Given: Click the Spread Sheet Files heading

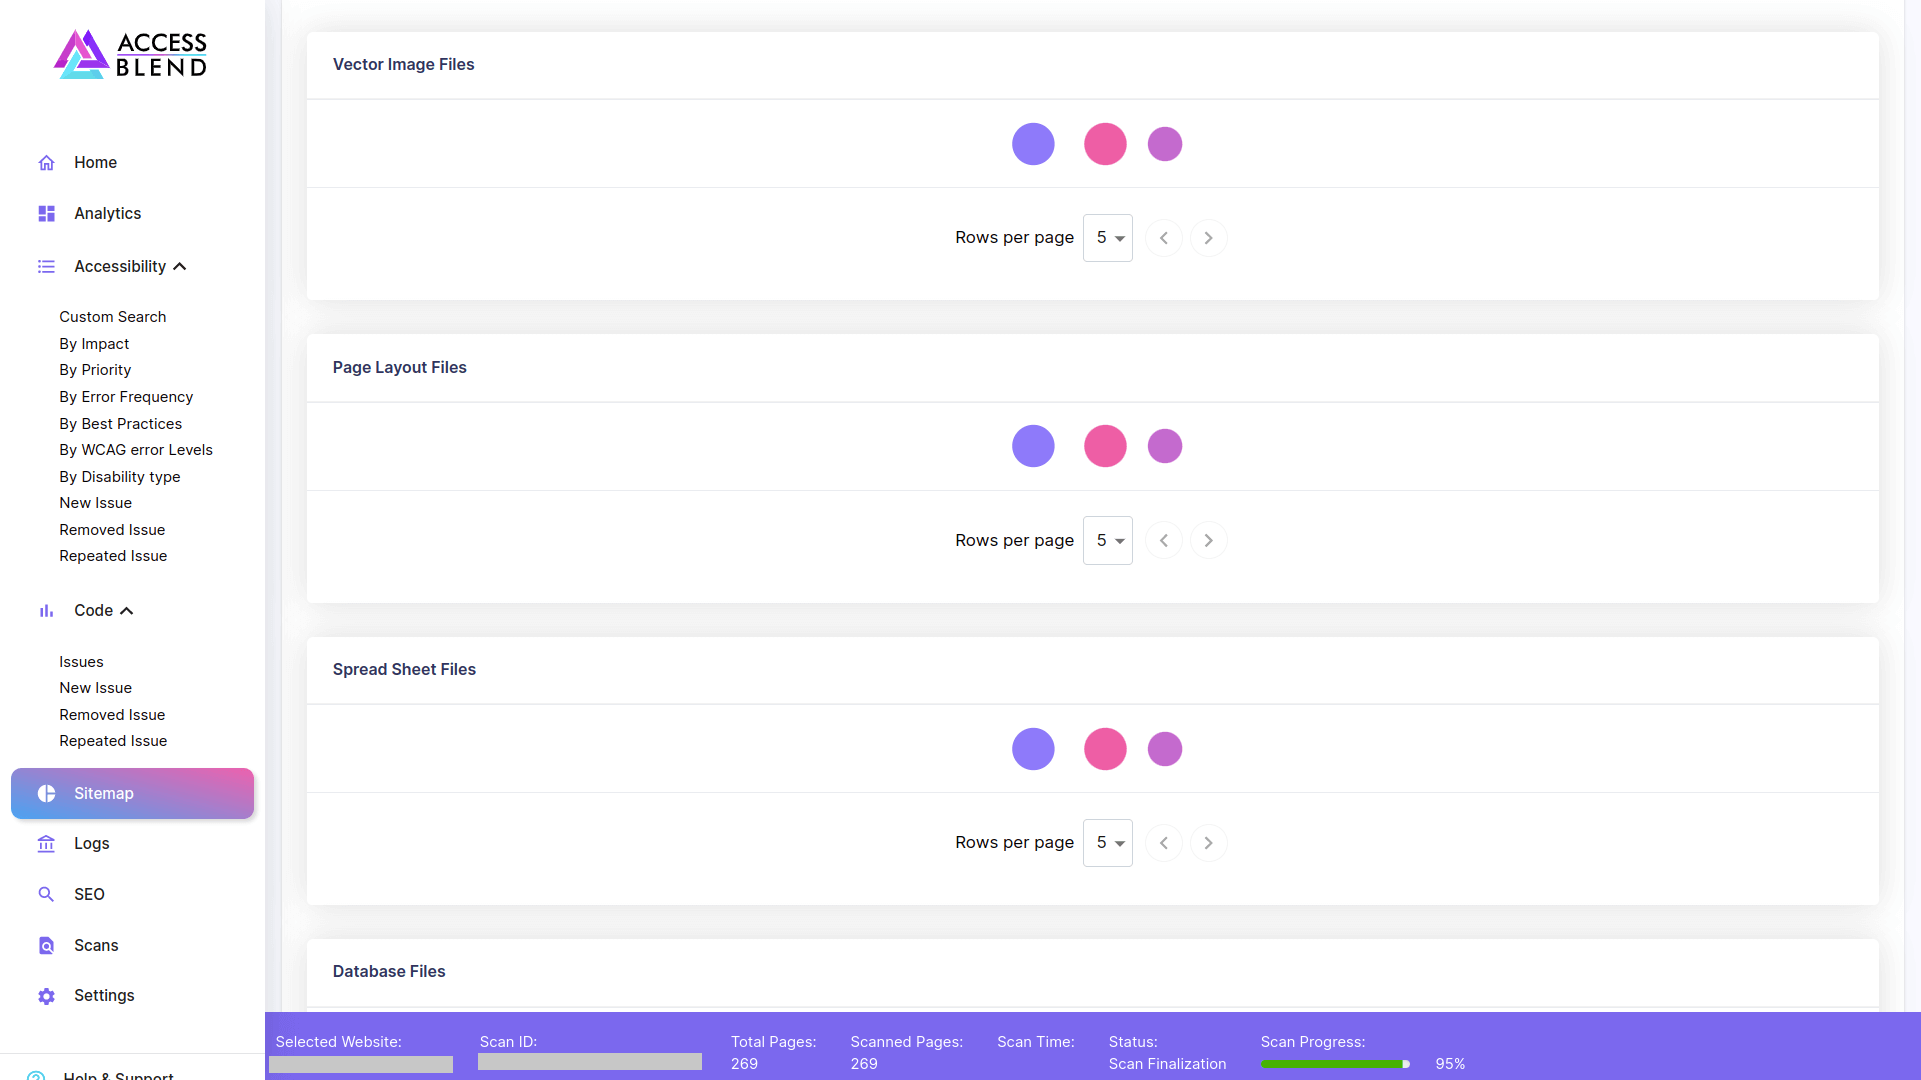Looking at the screenshot, I should coord(404,669).
